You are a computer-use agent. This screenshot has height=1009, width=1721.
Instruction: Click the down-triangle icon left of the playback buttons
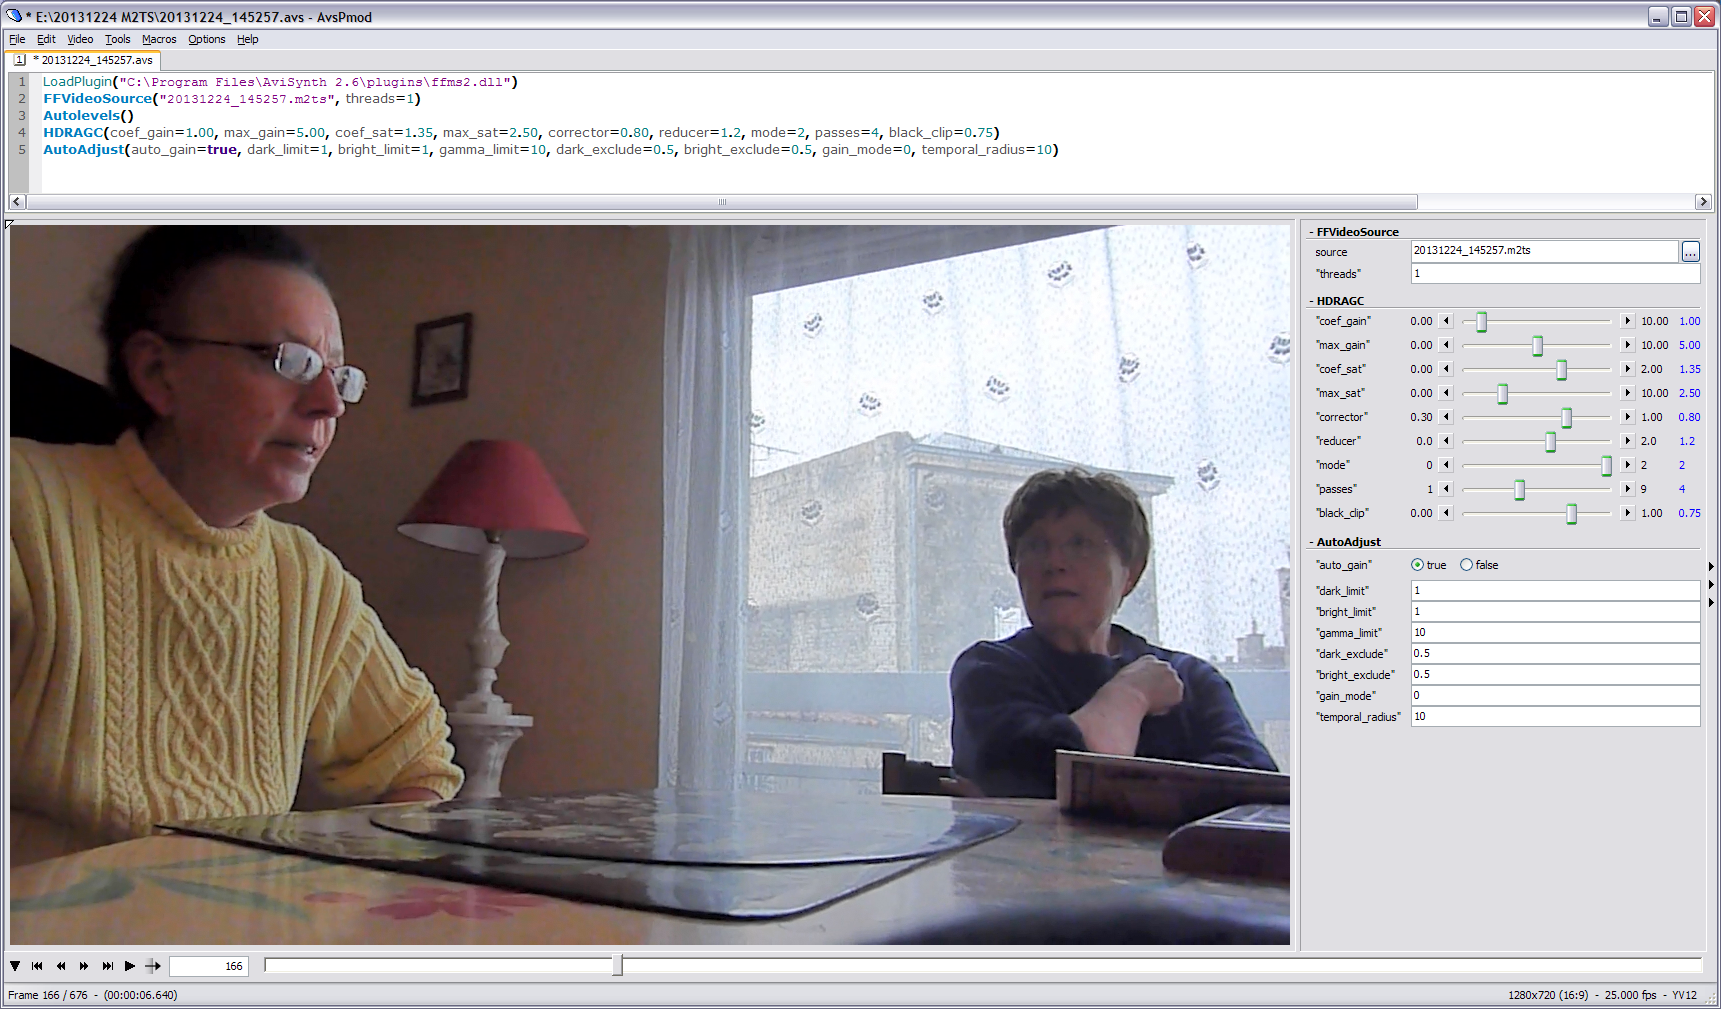click(x=15, y=966)
